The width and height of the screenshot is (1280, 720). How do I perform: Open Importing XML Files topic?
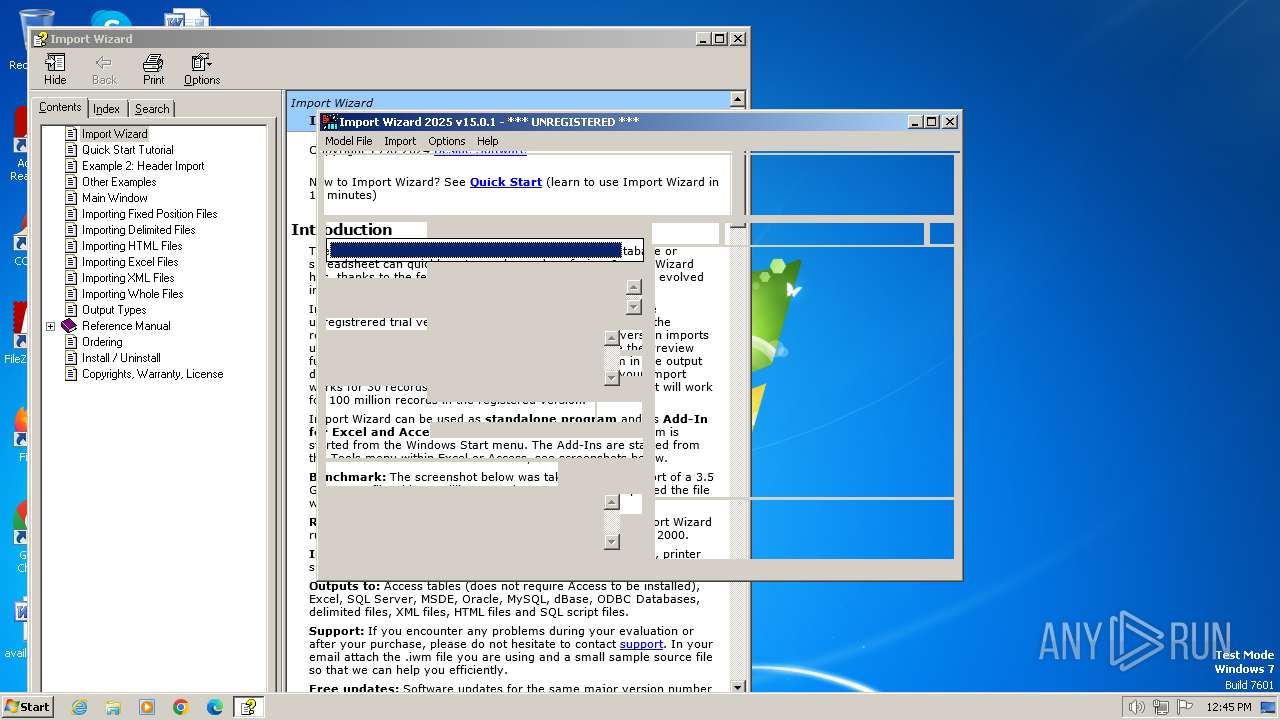tap(128, 278)
